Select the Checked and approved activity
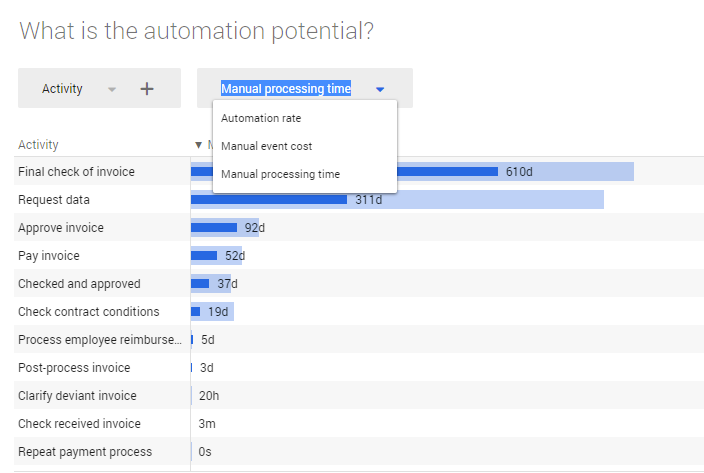The image size is (704, 473). click(x=79, y=284)
